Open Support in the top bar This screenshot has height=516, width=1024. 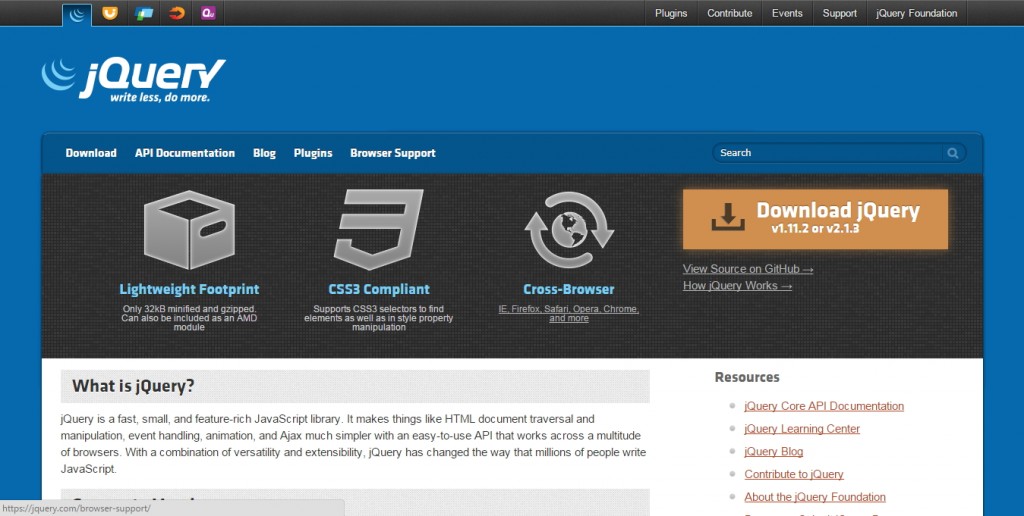coord(839,13)
